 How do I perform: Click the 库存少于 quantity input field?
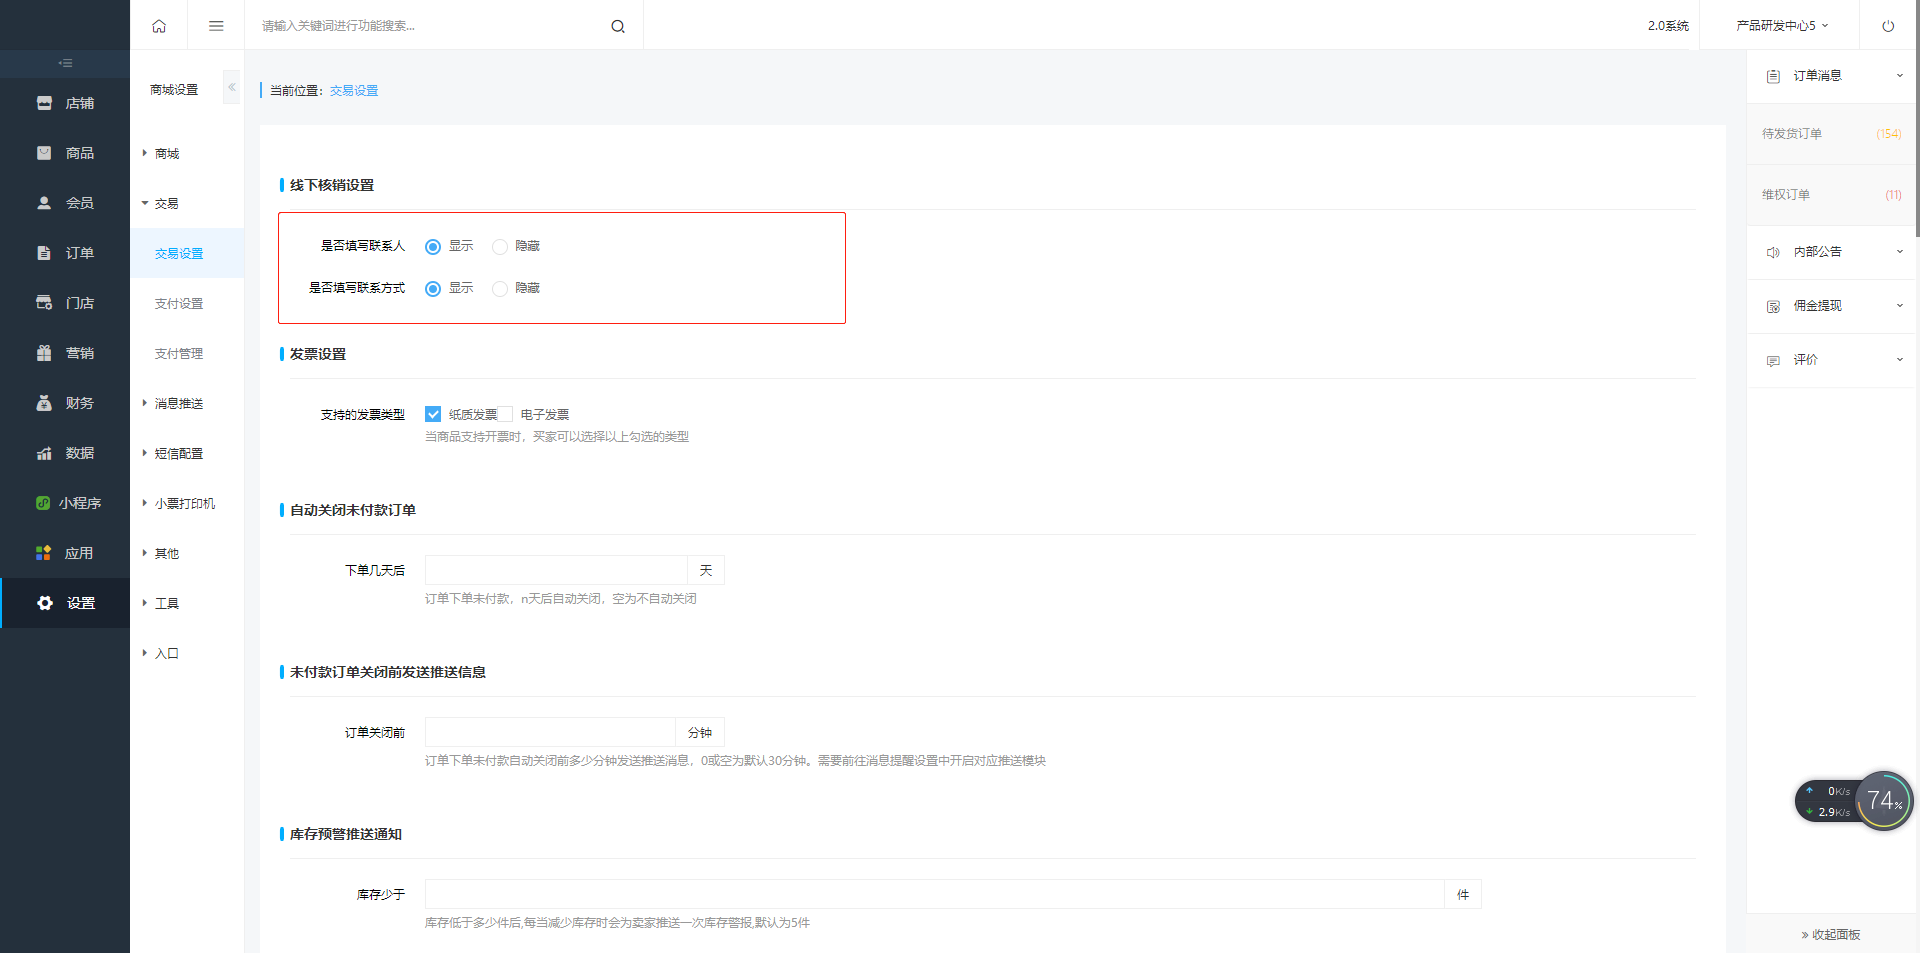click(x=935, y=894)
